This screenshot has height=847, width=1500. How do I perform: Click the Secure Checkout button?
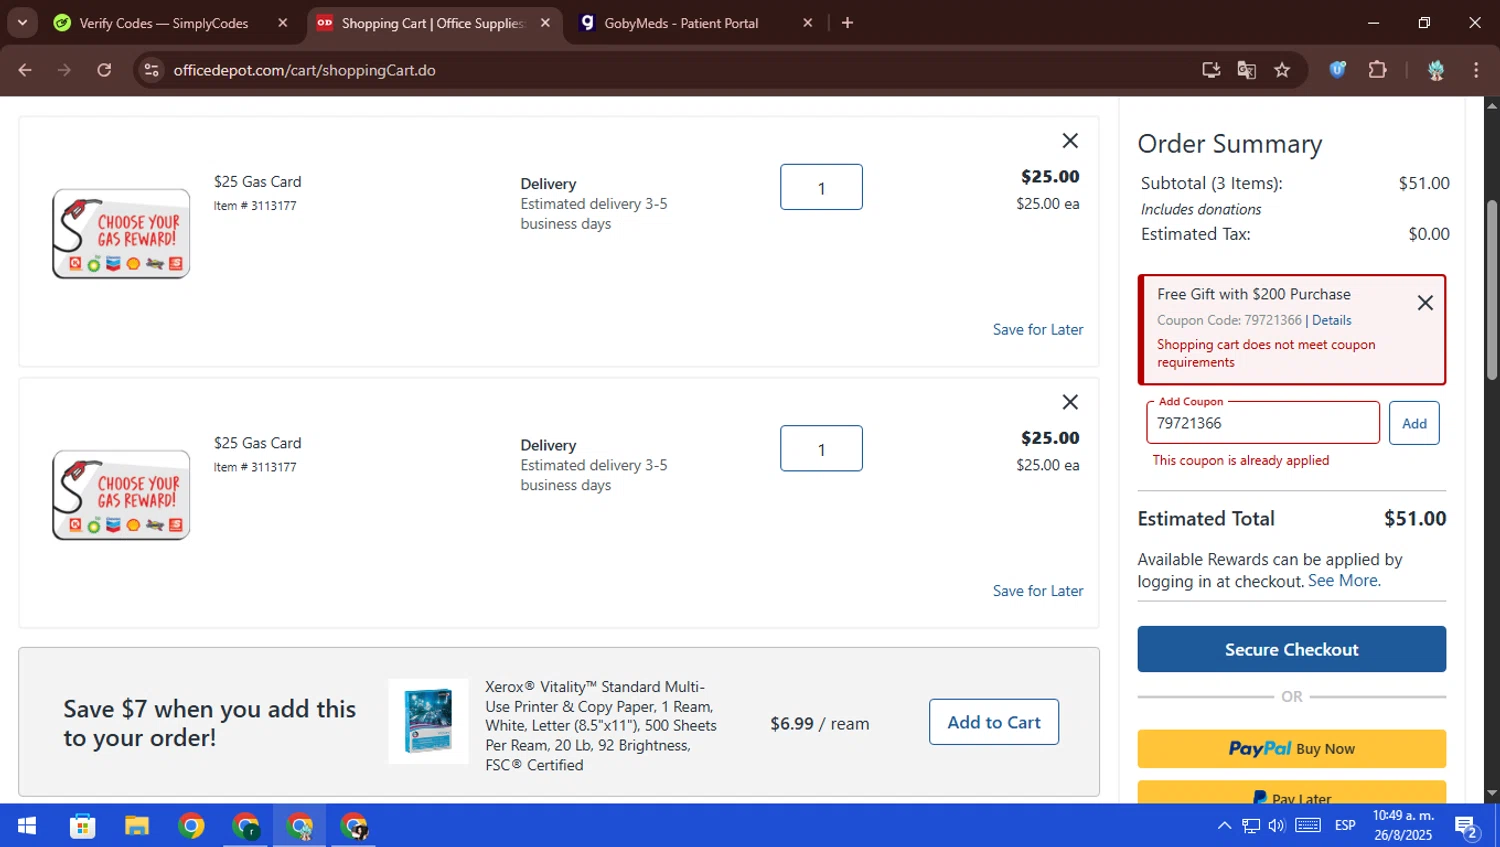(x=1291, y=649)
